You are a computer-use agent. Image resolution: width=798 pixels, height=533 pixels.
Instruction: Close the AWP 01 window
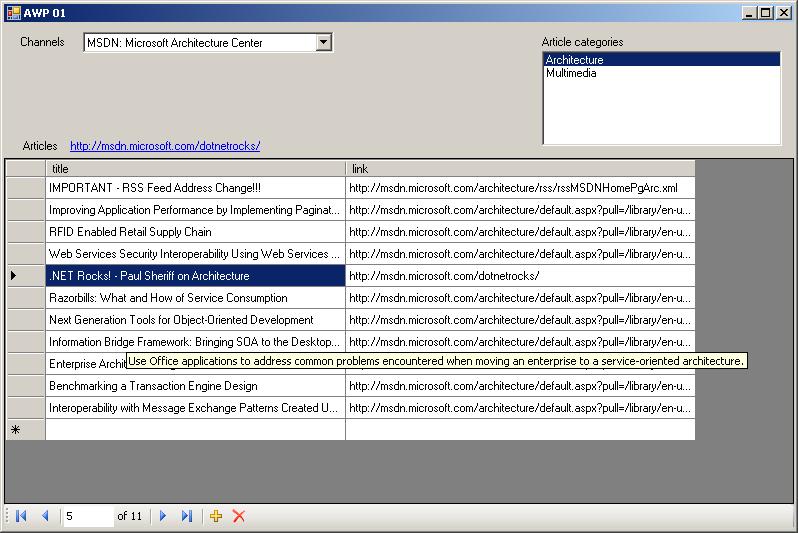[x=784, y=13]
